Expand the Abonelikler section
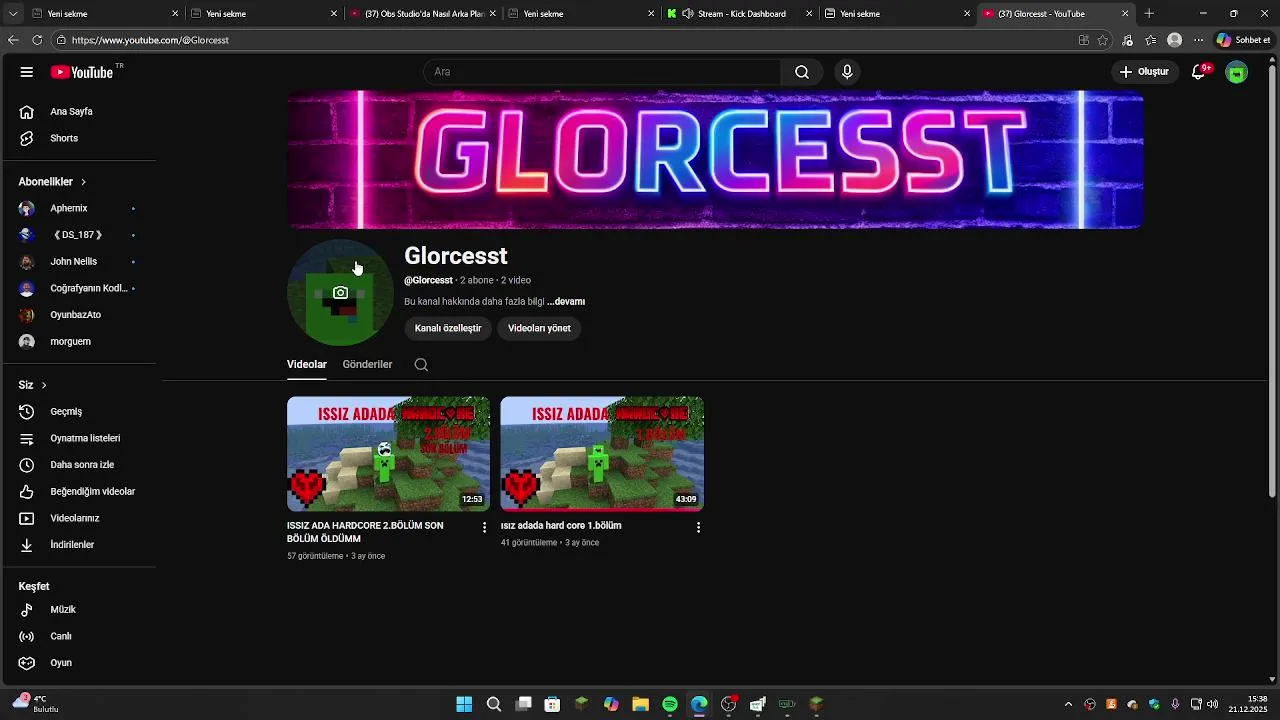Image resolution: width=1280 pixels, height=720 pixels. click(x=52, y=182)
